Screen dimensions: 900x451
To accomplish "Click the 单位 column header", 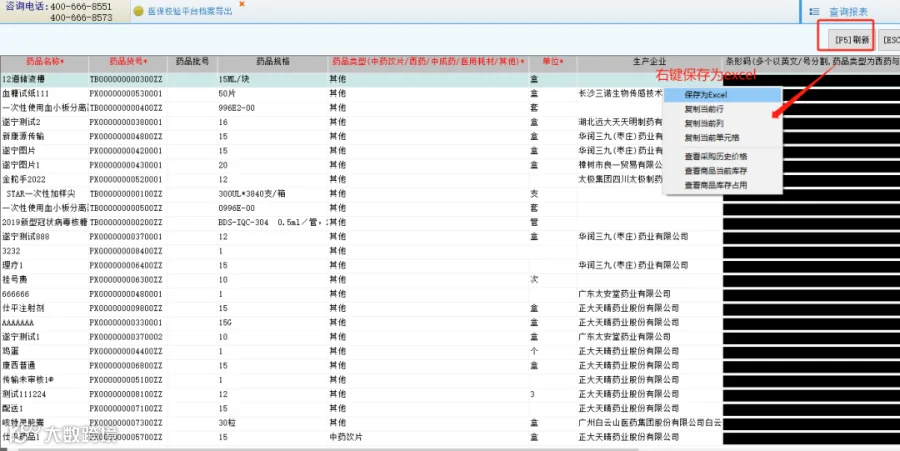I will (553, 61).
